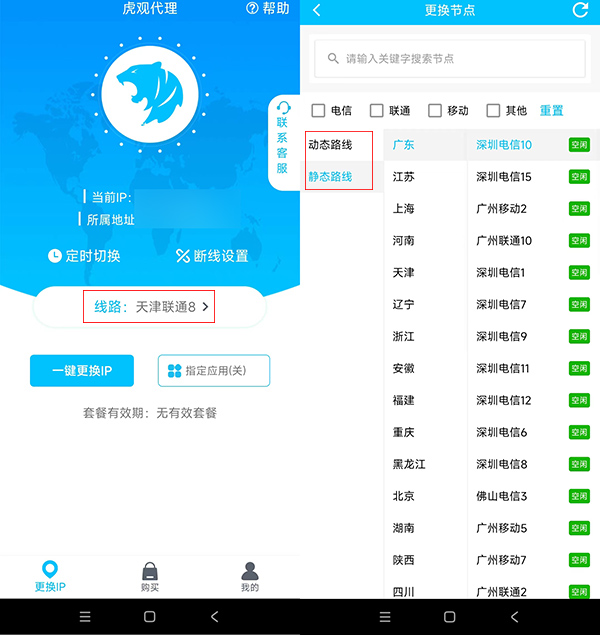This screenshot has height=635, width=600.
Task: Expand the 线路 天津联通8 line selector
Action: pos(149,307)
